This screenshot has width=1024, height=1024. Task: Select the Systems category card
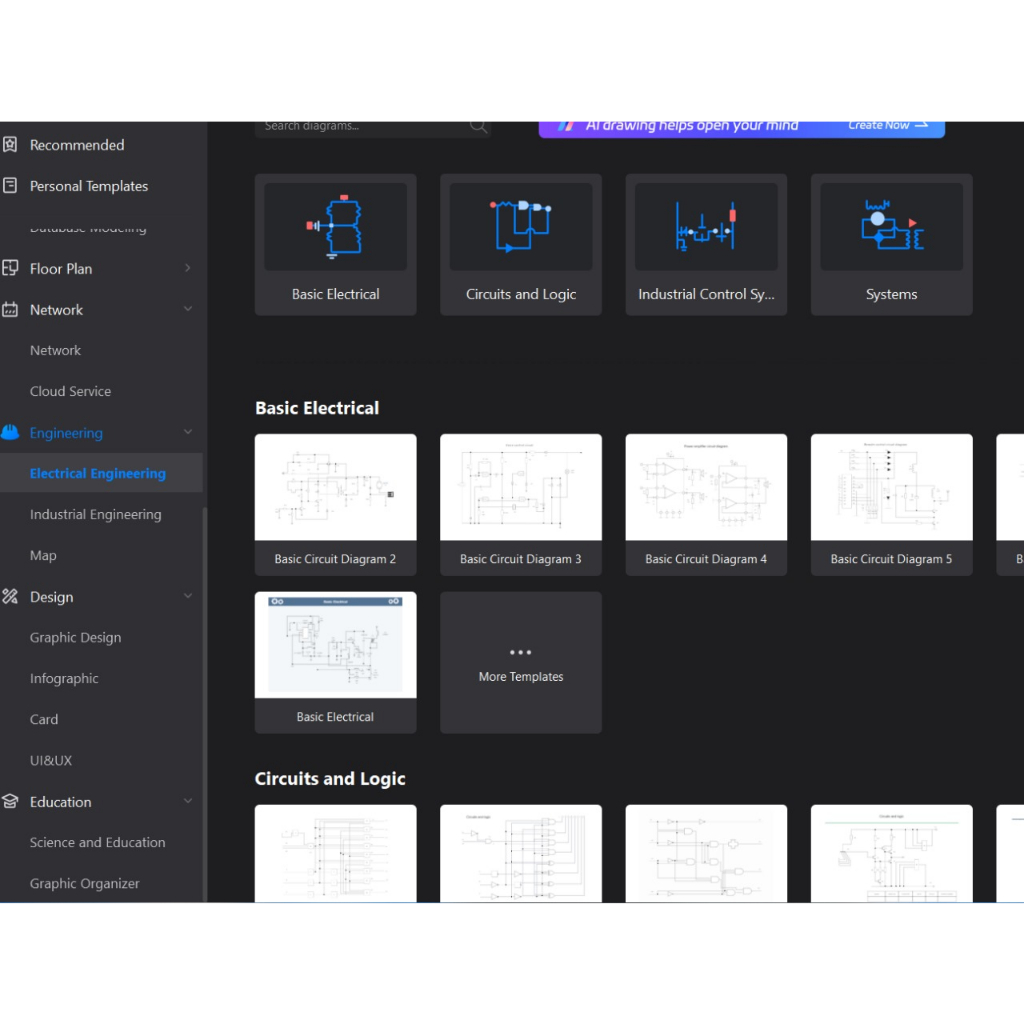click(891, 245)
